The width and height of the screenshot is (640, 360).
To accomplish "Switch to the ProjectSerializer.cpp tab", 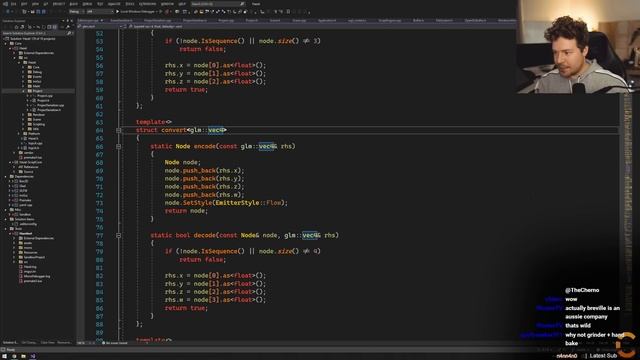I will pos(157,20).
